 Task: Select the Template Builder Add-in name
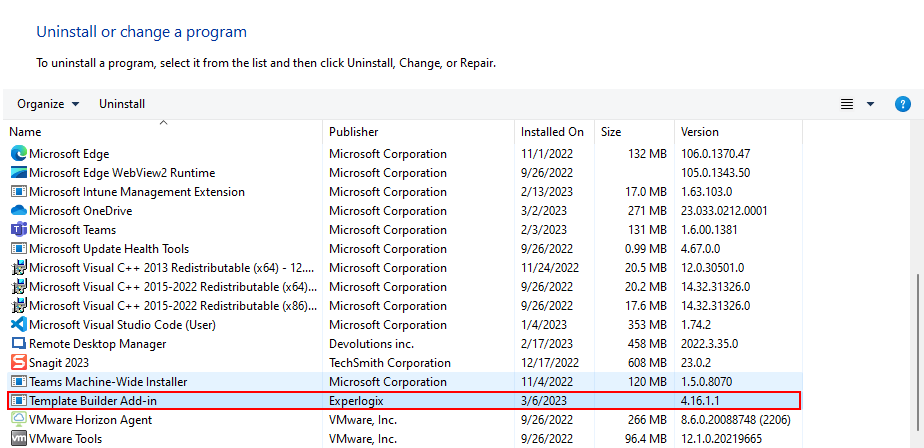pyautogui.click(x=93, y=401)
